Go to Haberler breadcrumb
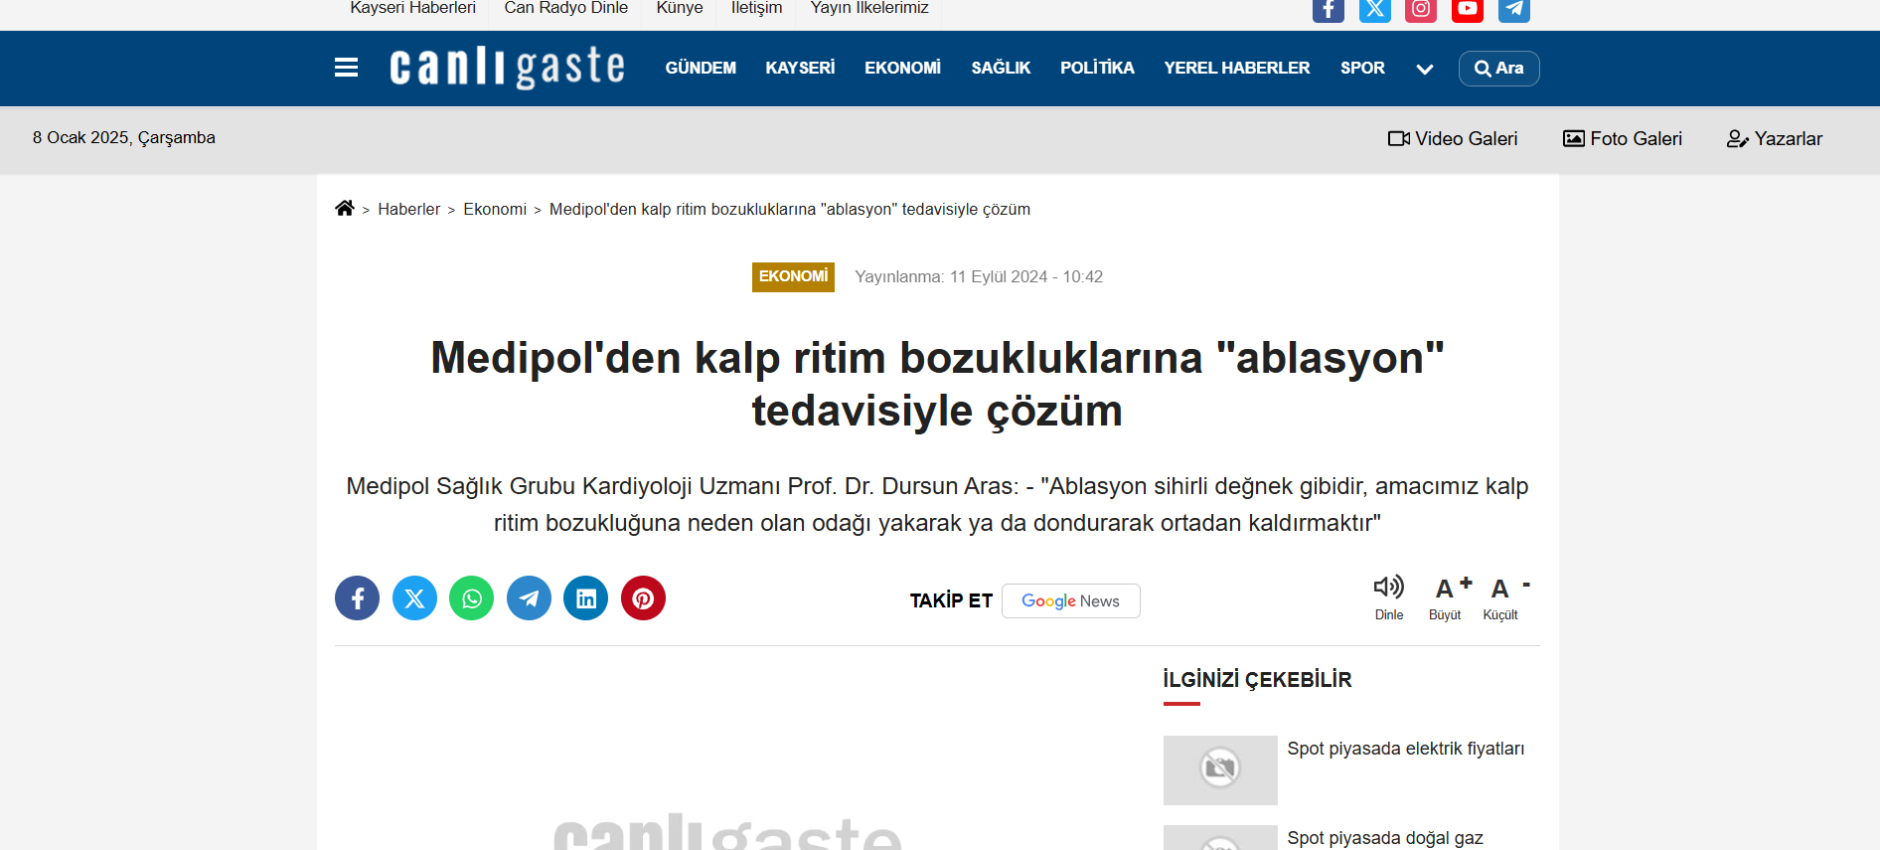The height and width of the screenshot is (850, 1880). [x=409, y=209]
